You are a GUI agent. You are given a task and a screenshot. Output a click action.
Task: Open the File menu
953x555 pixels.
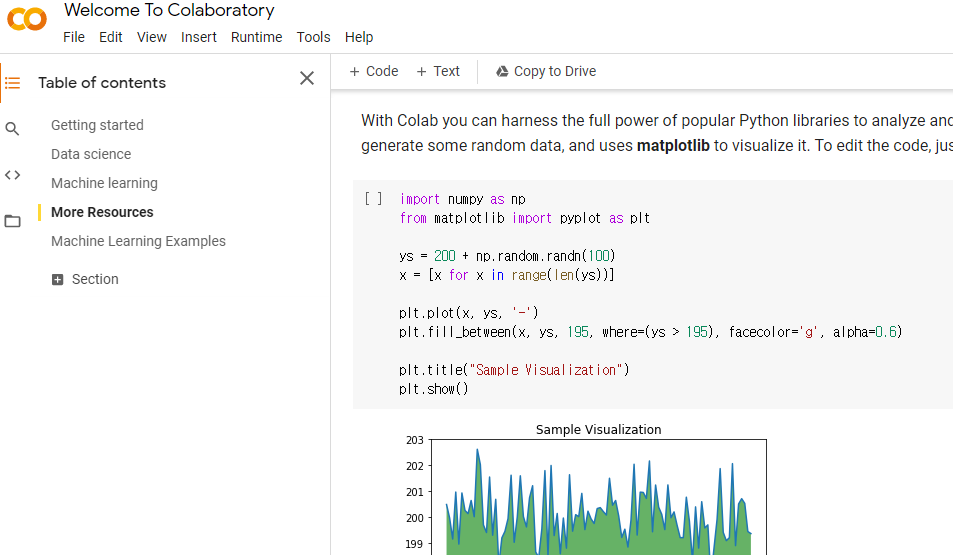pos(74,37)
